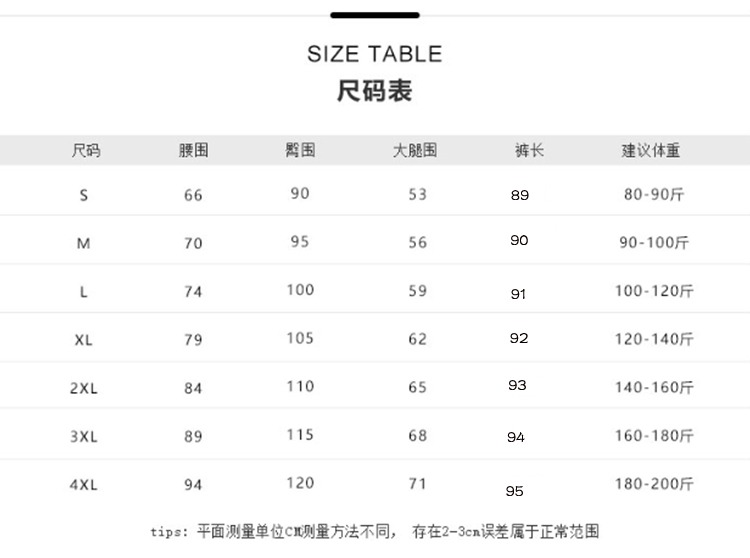Select the 4XL size row label
The width and height of the screenshot is (750, 558).
point(84,485)
